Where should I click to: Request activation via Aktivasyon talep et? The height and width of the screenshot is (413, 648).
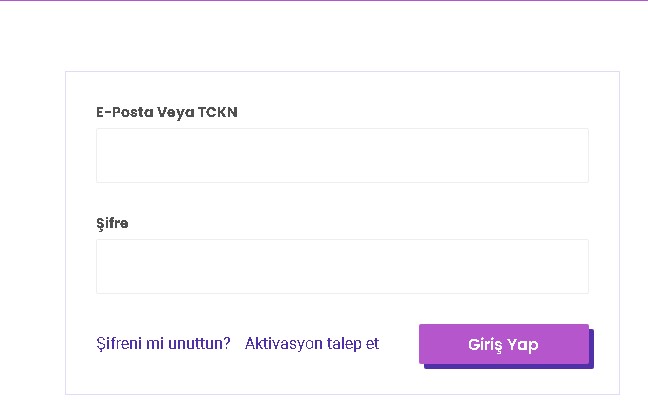tap(312, 343)
